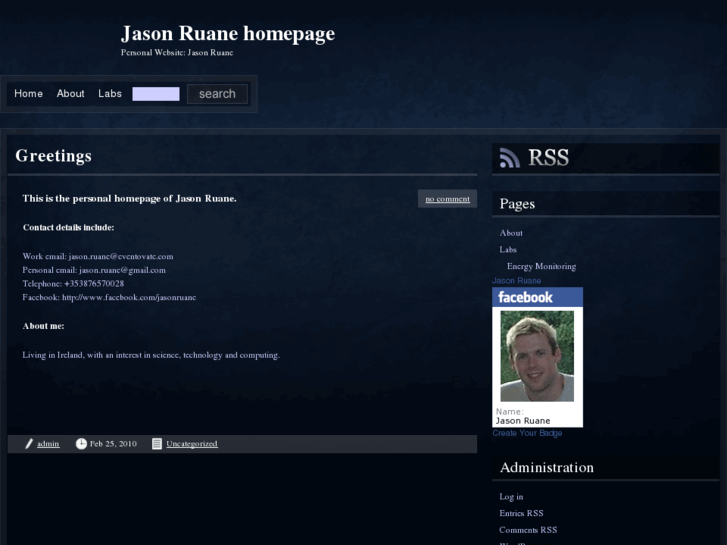The width and height of the screenshot is (727, 545).
Task: Click the clock icon beside Feb 25, 2010
Action: point(81,444)
